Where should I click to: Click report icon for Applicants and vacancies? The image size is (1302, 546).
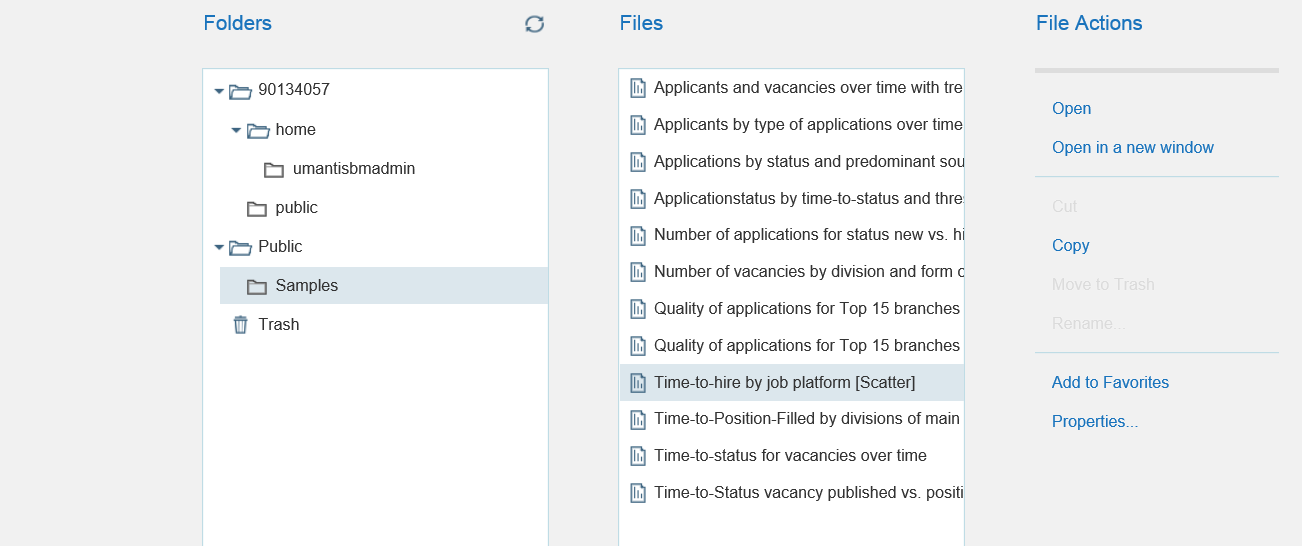[638, 88]
